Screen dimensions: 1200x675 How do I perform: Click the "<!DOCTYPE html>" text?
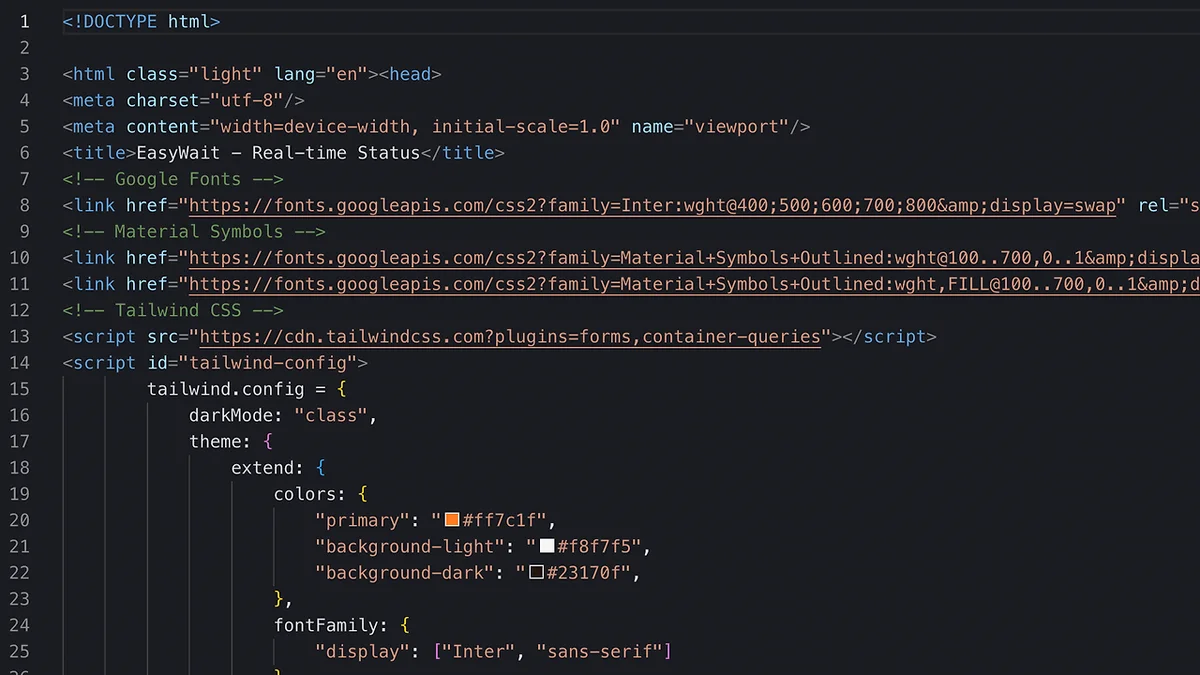tap(141, 21)
